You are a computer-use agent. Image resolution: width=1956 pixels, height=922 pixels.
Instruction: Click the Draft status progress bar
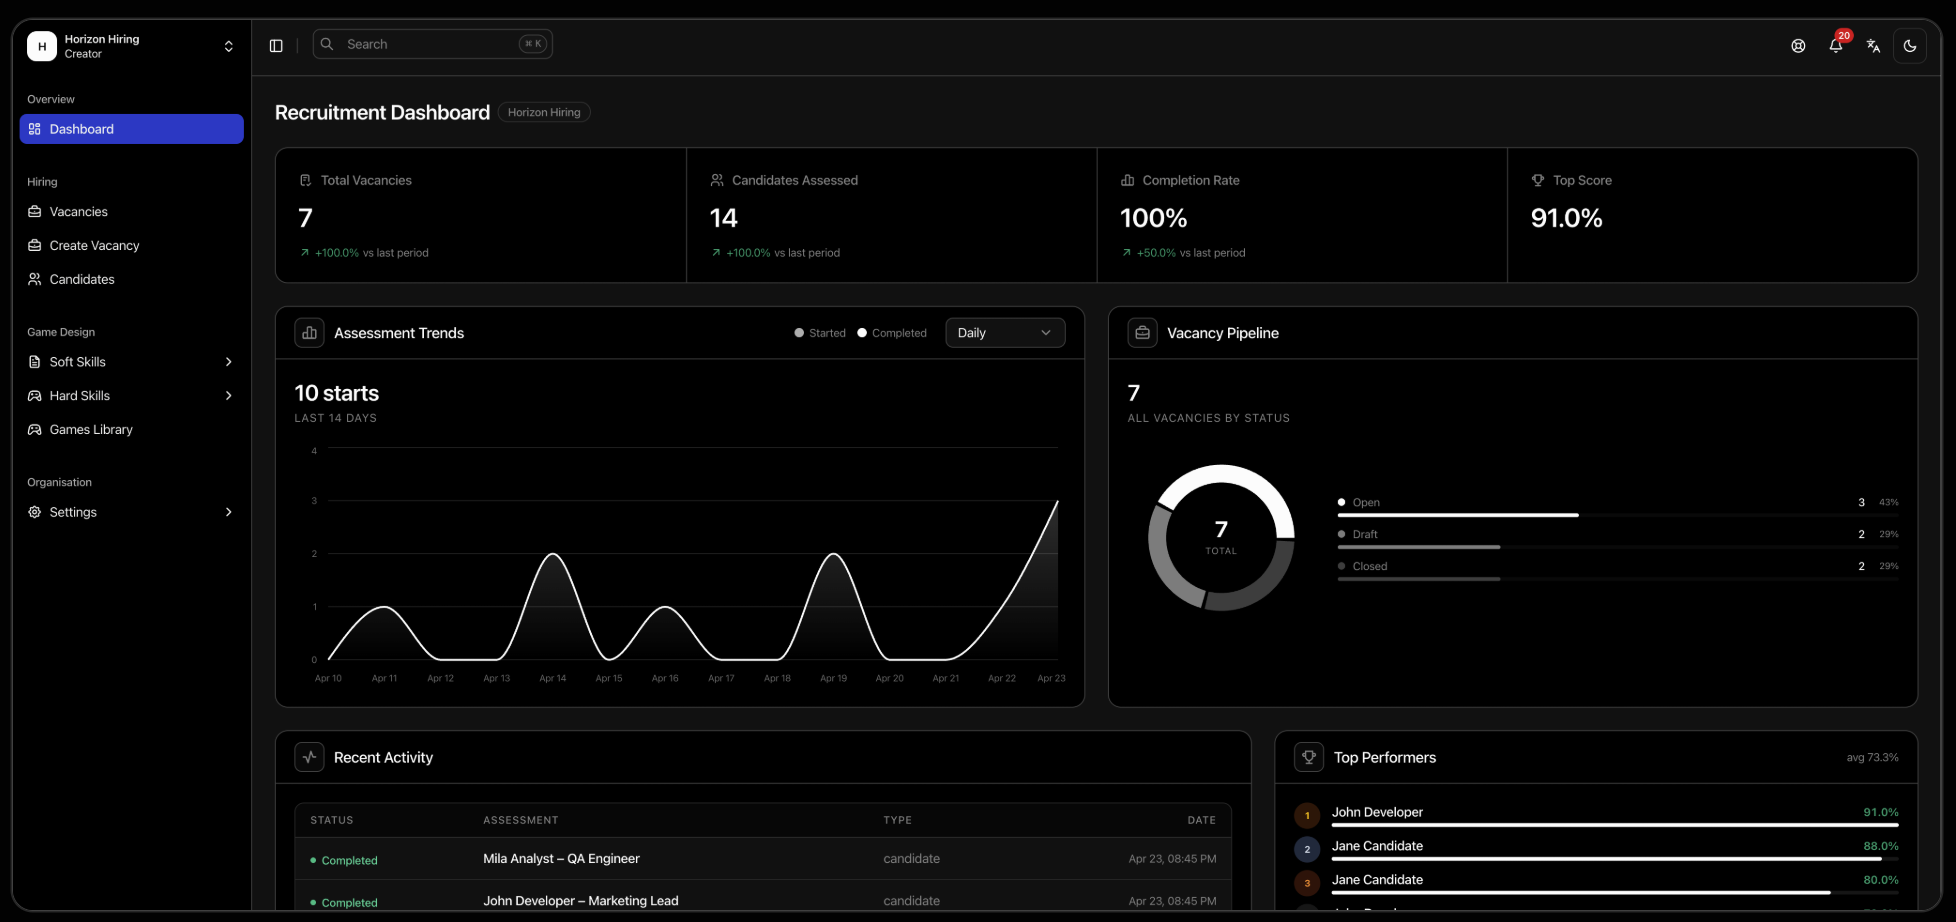point(1618,547)
